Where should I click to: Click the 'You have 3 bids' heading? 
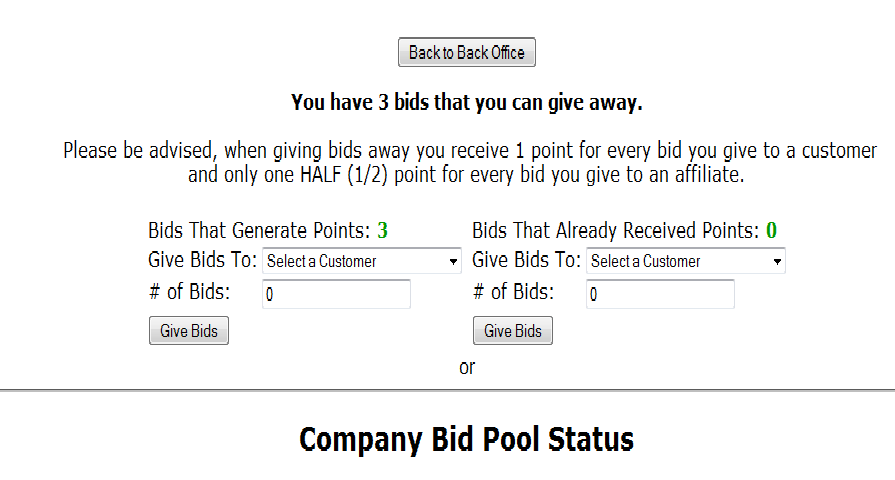[466, 102]
